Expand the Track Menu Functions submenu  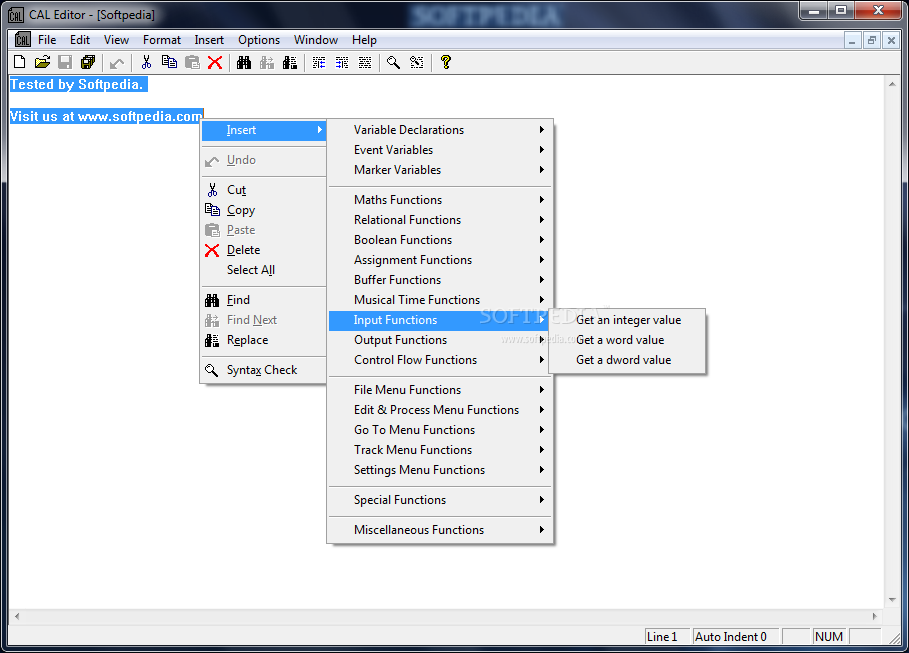(440, 449)
